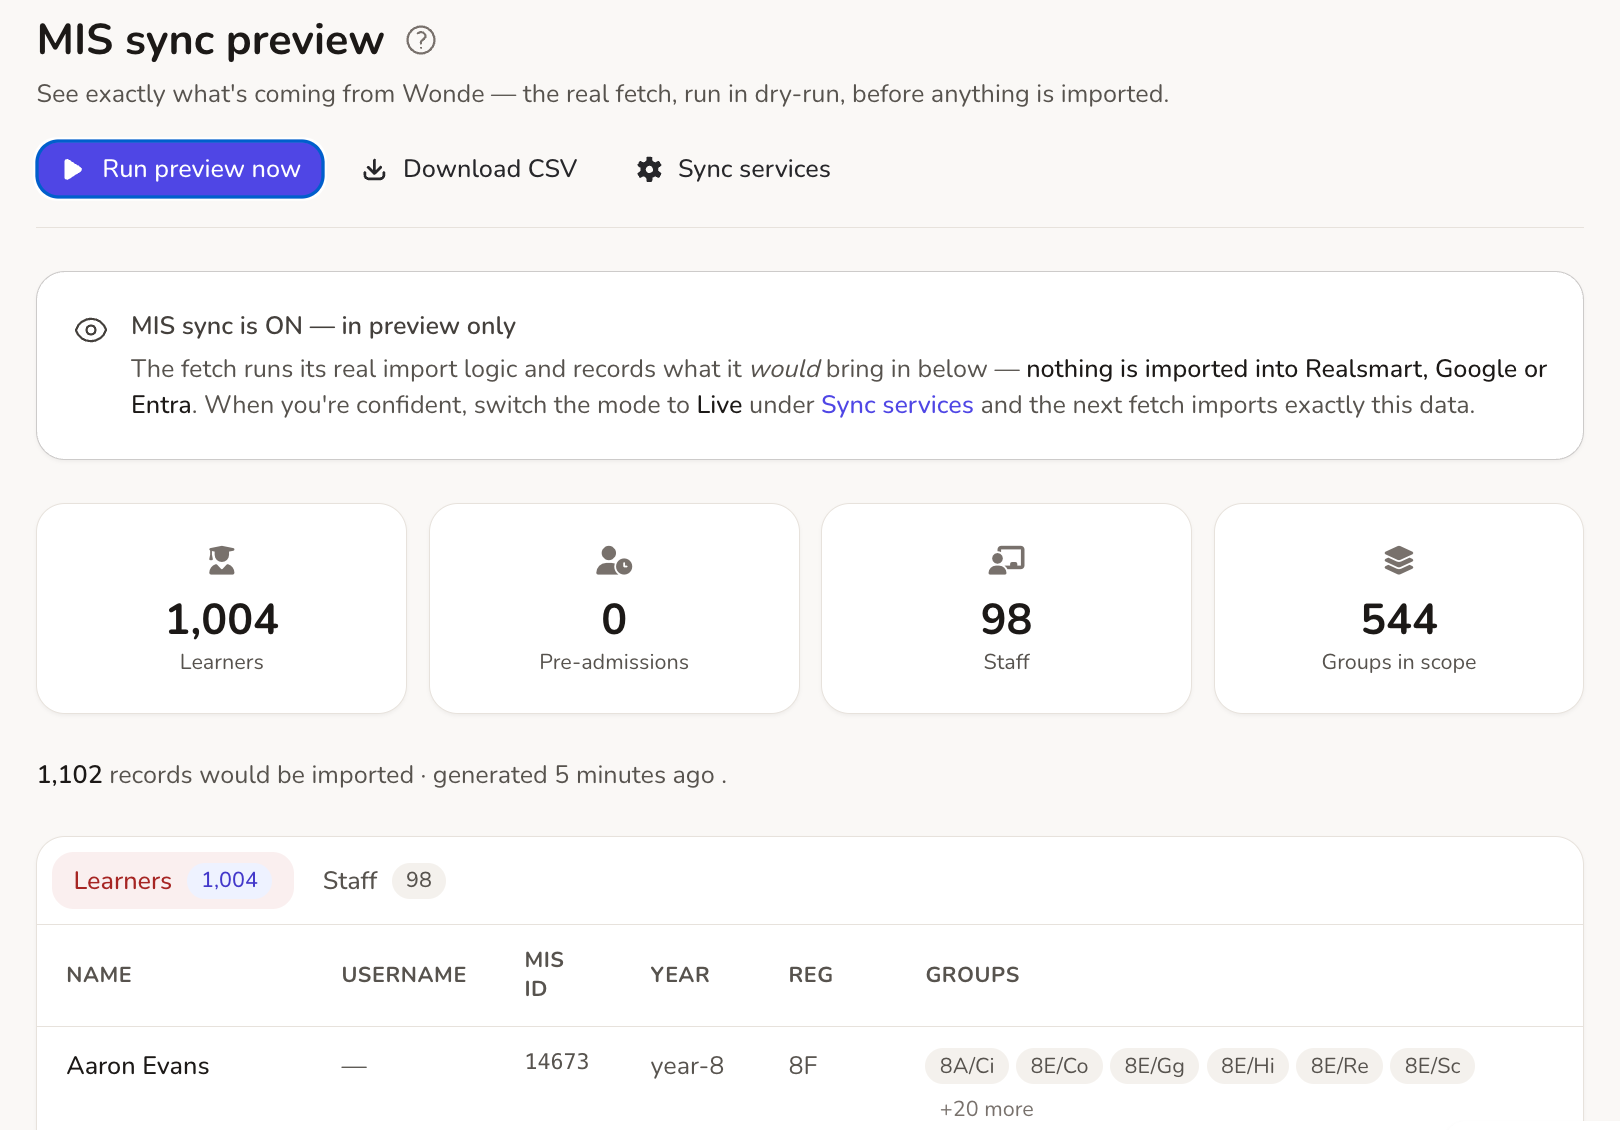Click the Pre-admissions person-clock icon
Viewport: 1620px width, 1130px height.
tap(614, 560)
